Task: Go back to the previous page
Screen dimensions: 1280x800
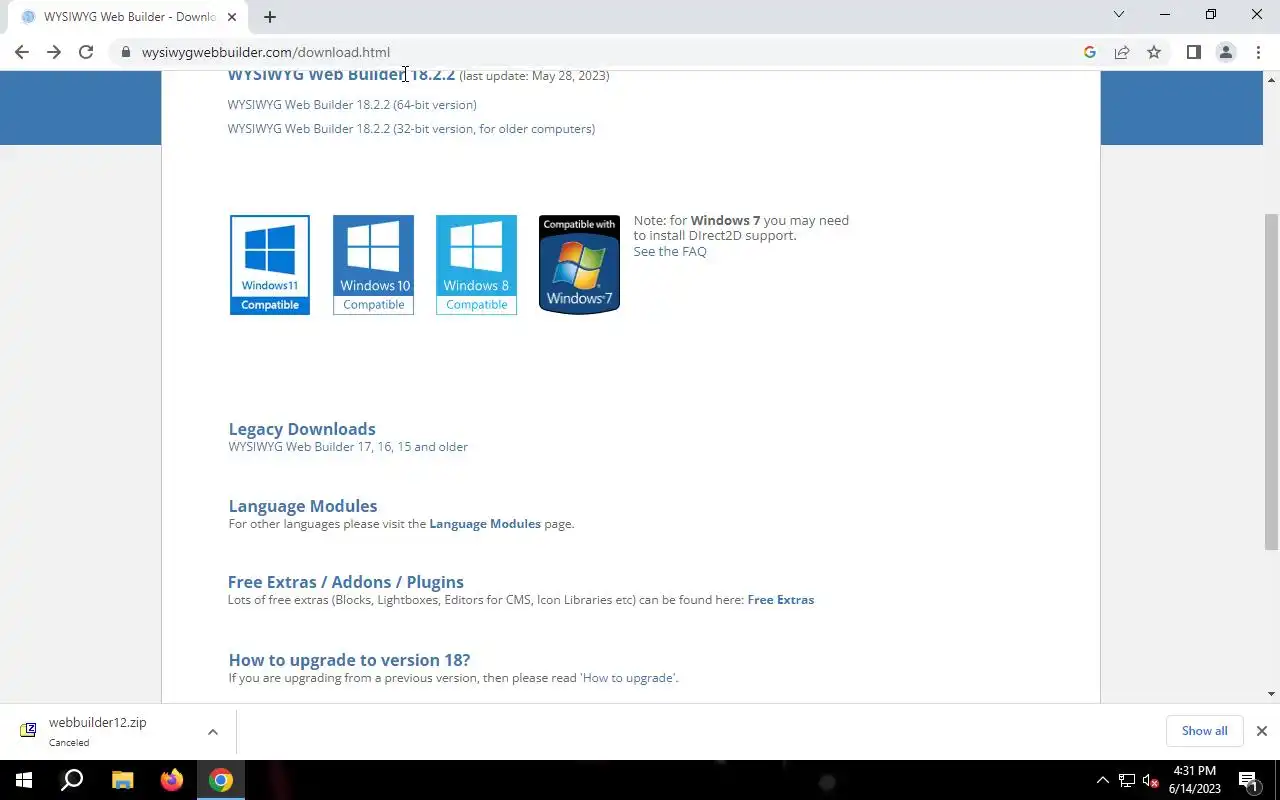Action: click(22, 52)
